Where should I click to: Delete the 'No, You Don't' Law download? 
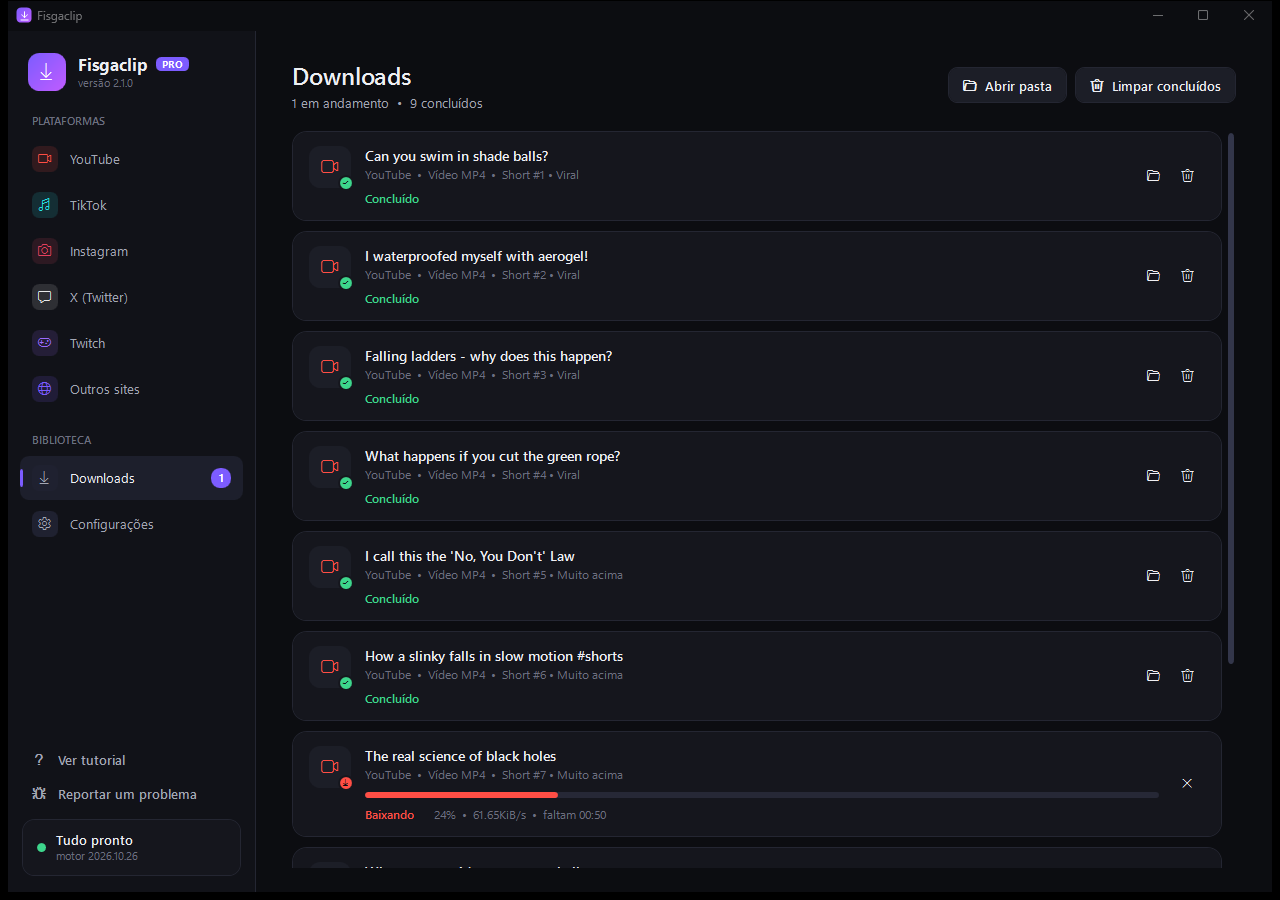click(x=1187, y=575)
